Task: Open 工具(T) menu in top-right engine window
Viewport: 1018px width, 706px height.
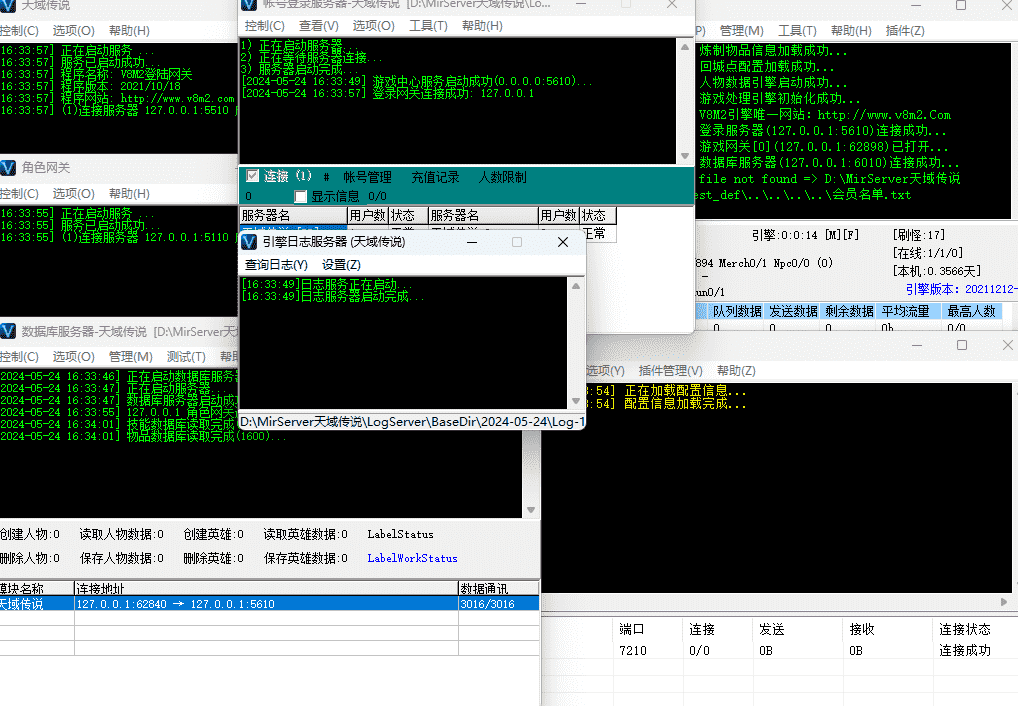Action: point(797,31)
